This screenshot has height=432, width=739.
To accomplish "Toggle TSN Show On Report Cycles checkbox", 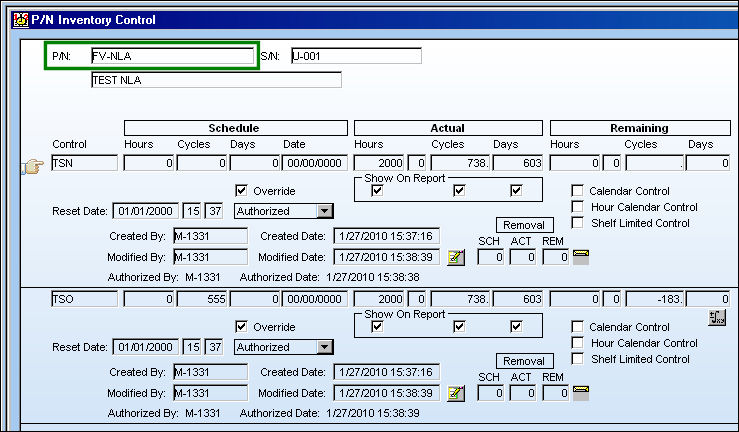I will 459,190.
